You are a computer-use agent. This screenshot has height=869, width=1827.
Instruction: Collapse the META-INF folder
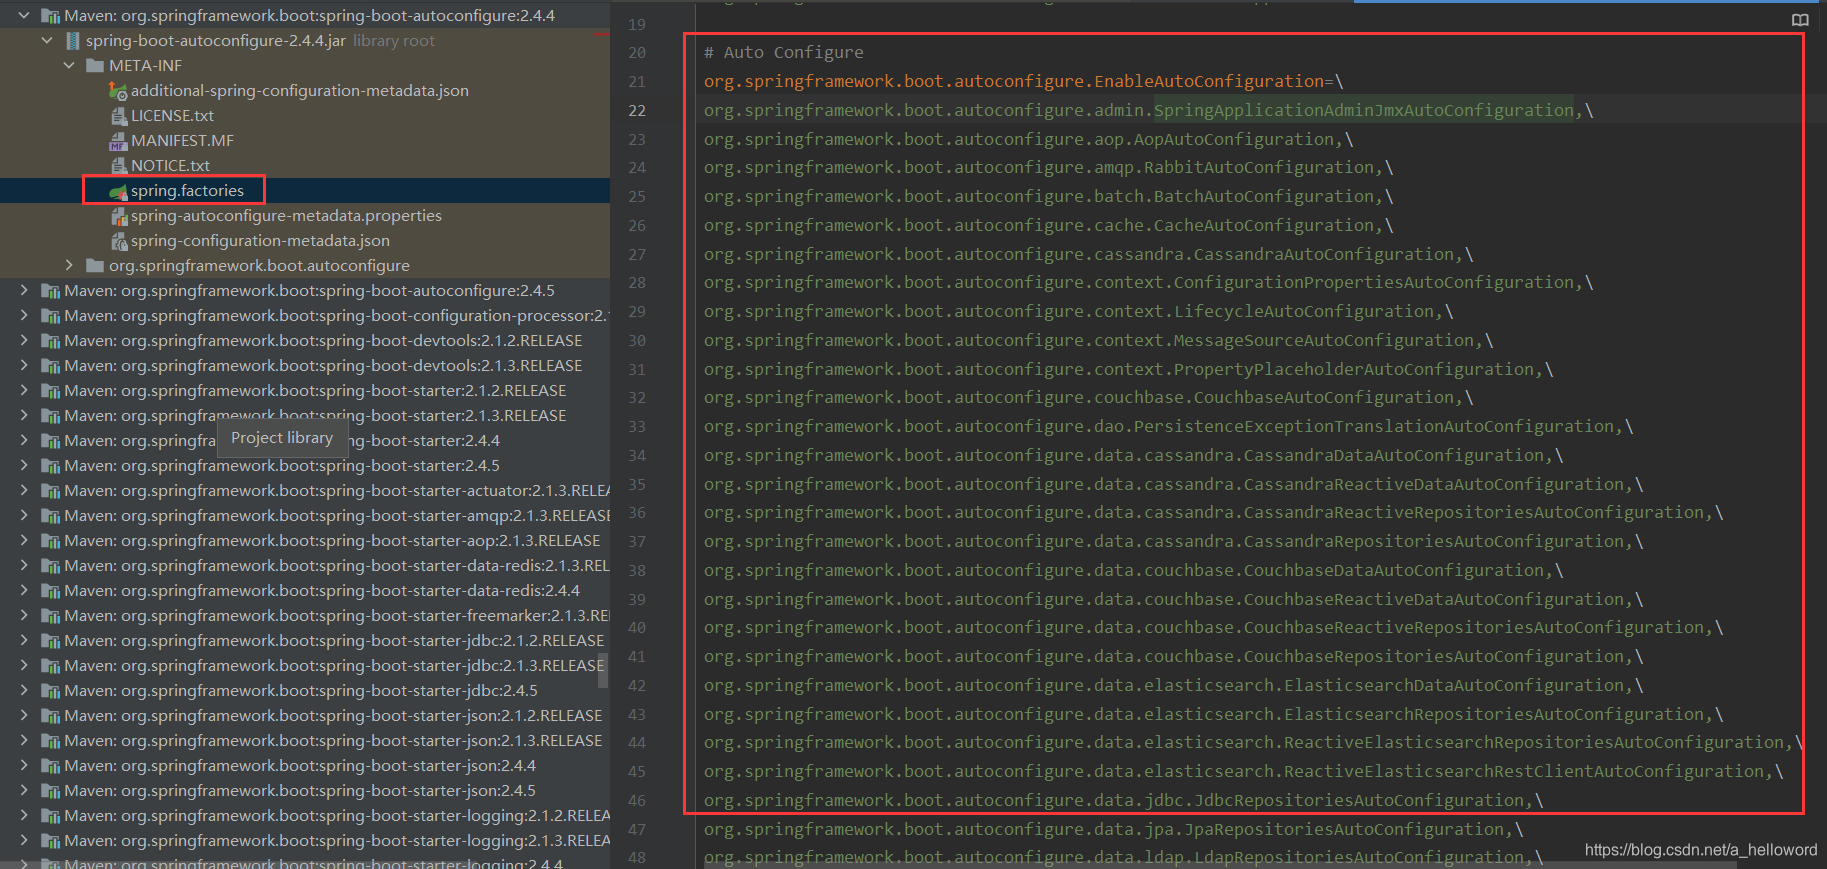pyautogui.click(x=69, y=66)
